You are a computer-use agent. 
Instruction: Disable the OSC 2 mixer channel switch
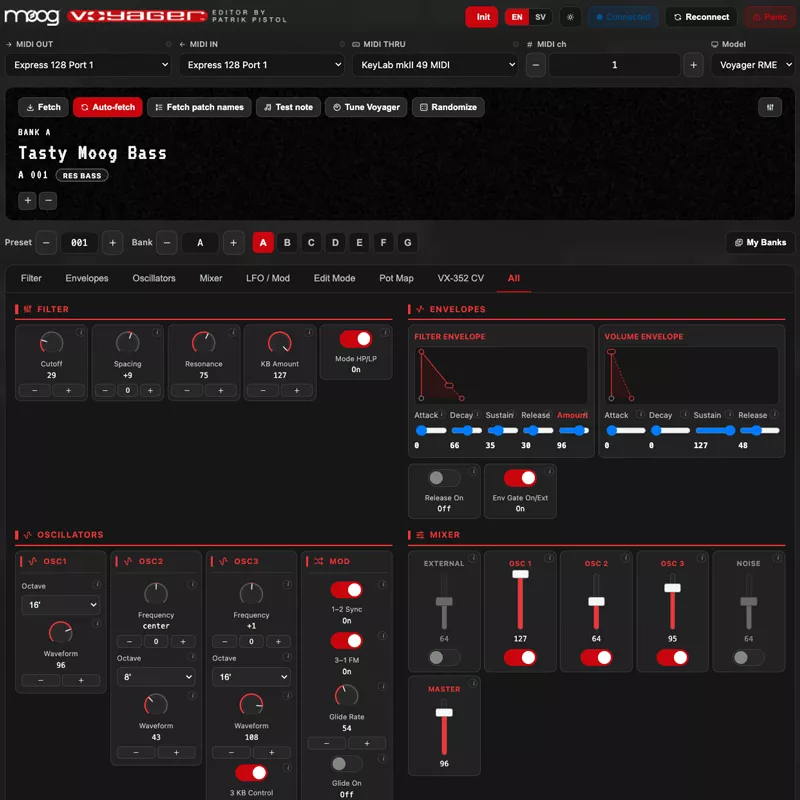[x=596, y=657]
